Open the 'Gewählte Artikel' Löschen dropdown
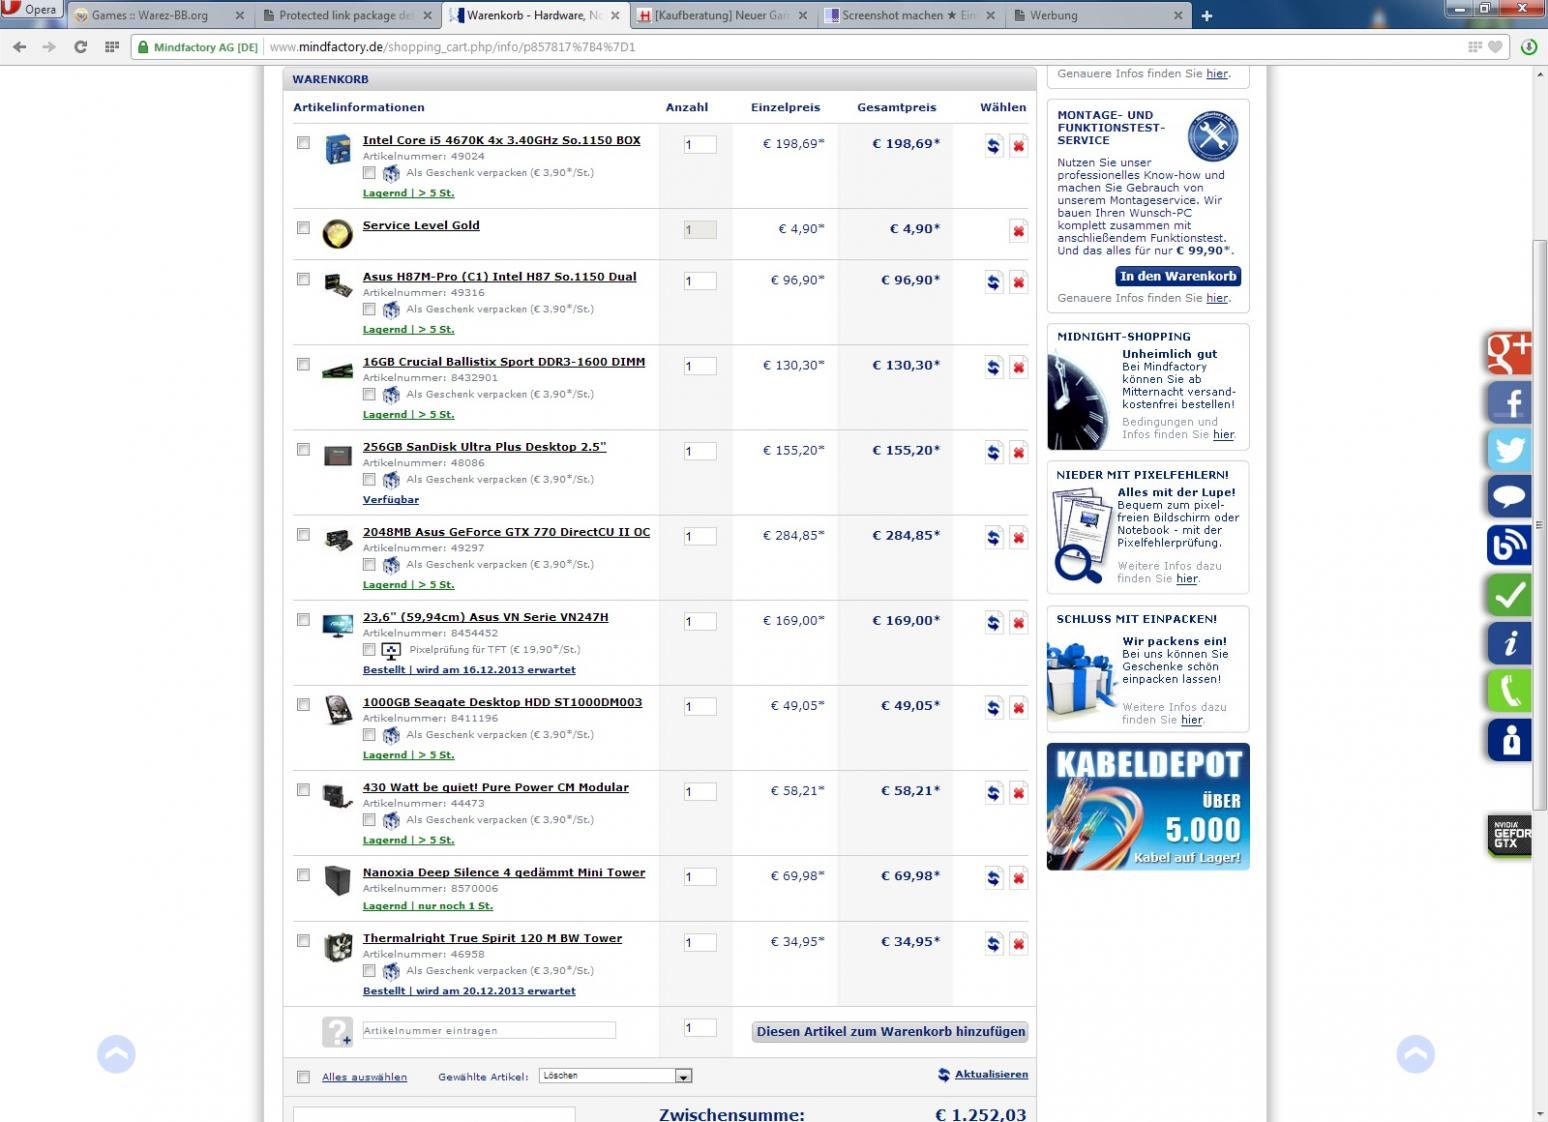Image resolution: width=1548 pixels, height=1122 pixels. [615, 1076]
